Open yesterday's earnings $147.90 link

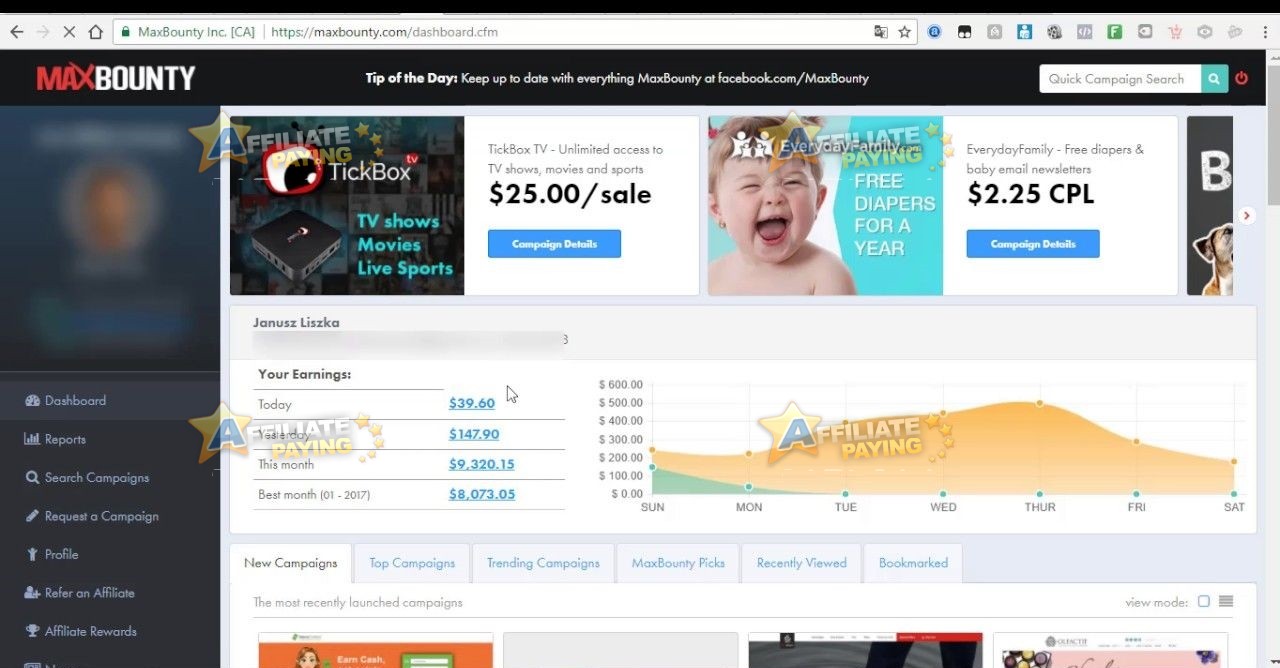(474, 433)
